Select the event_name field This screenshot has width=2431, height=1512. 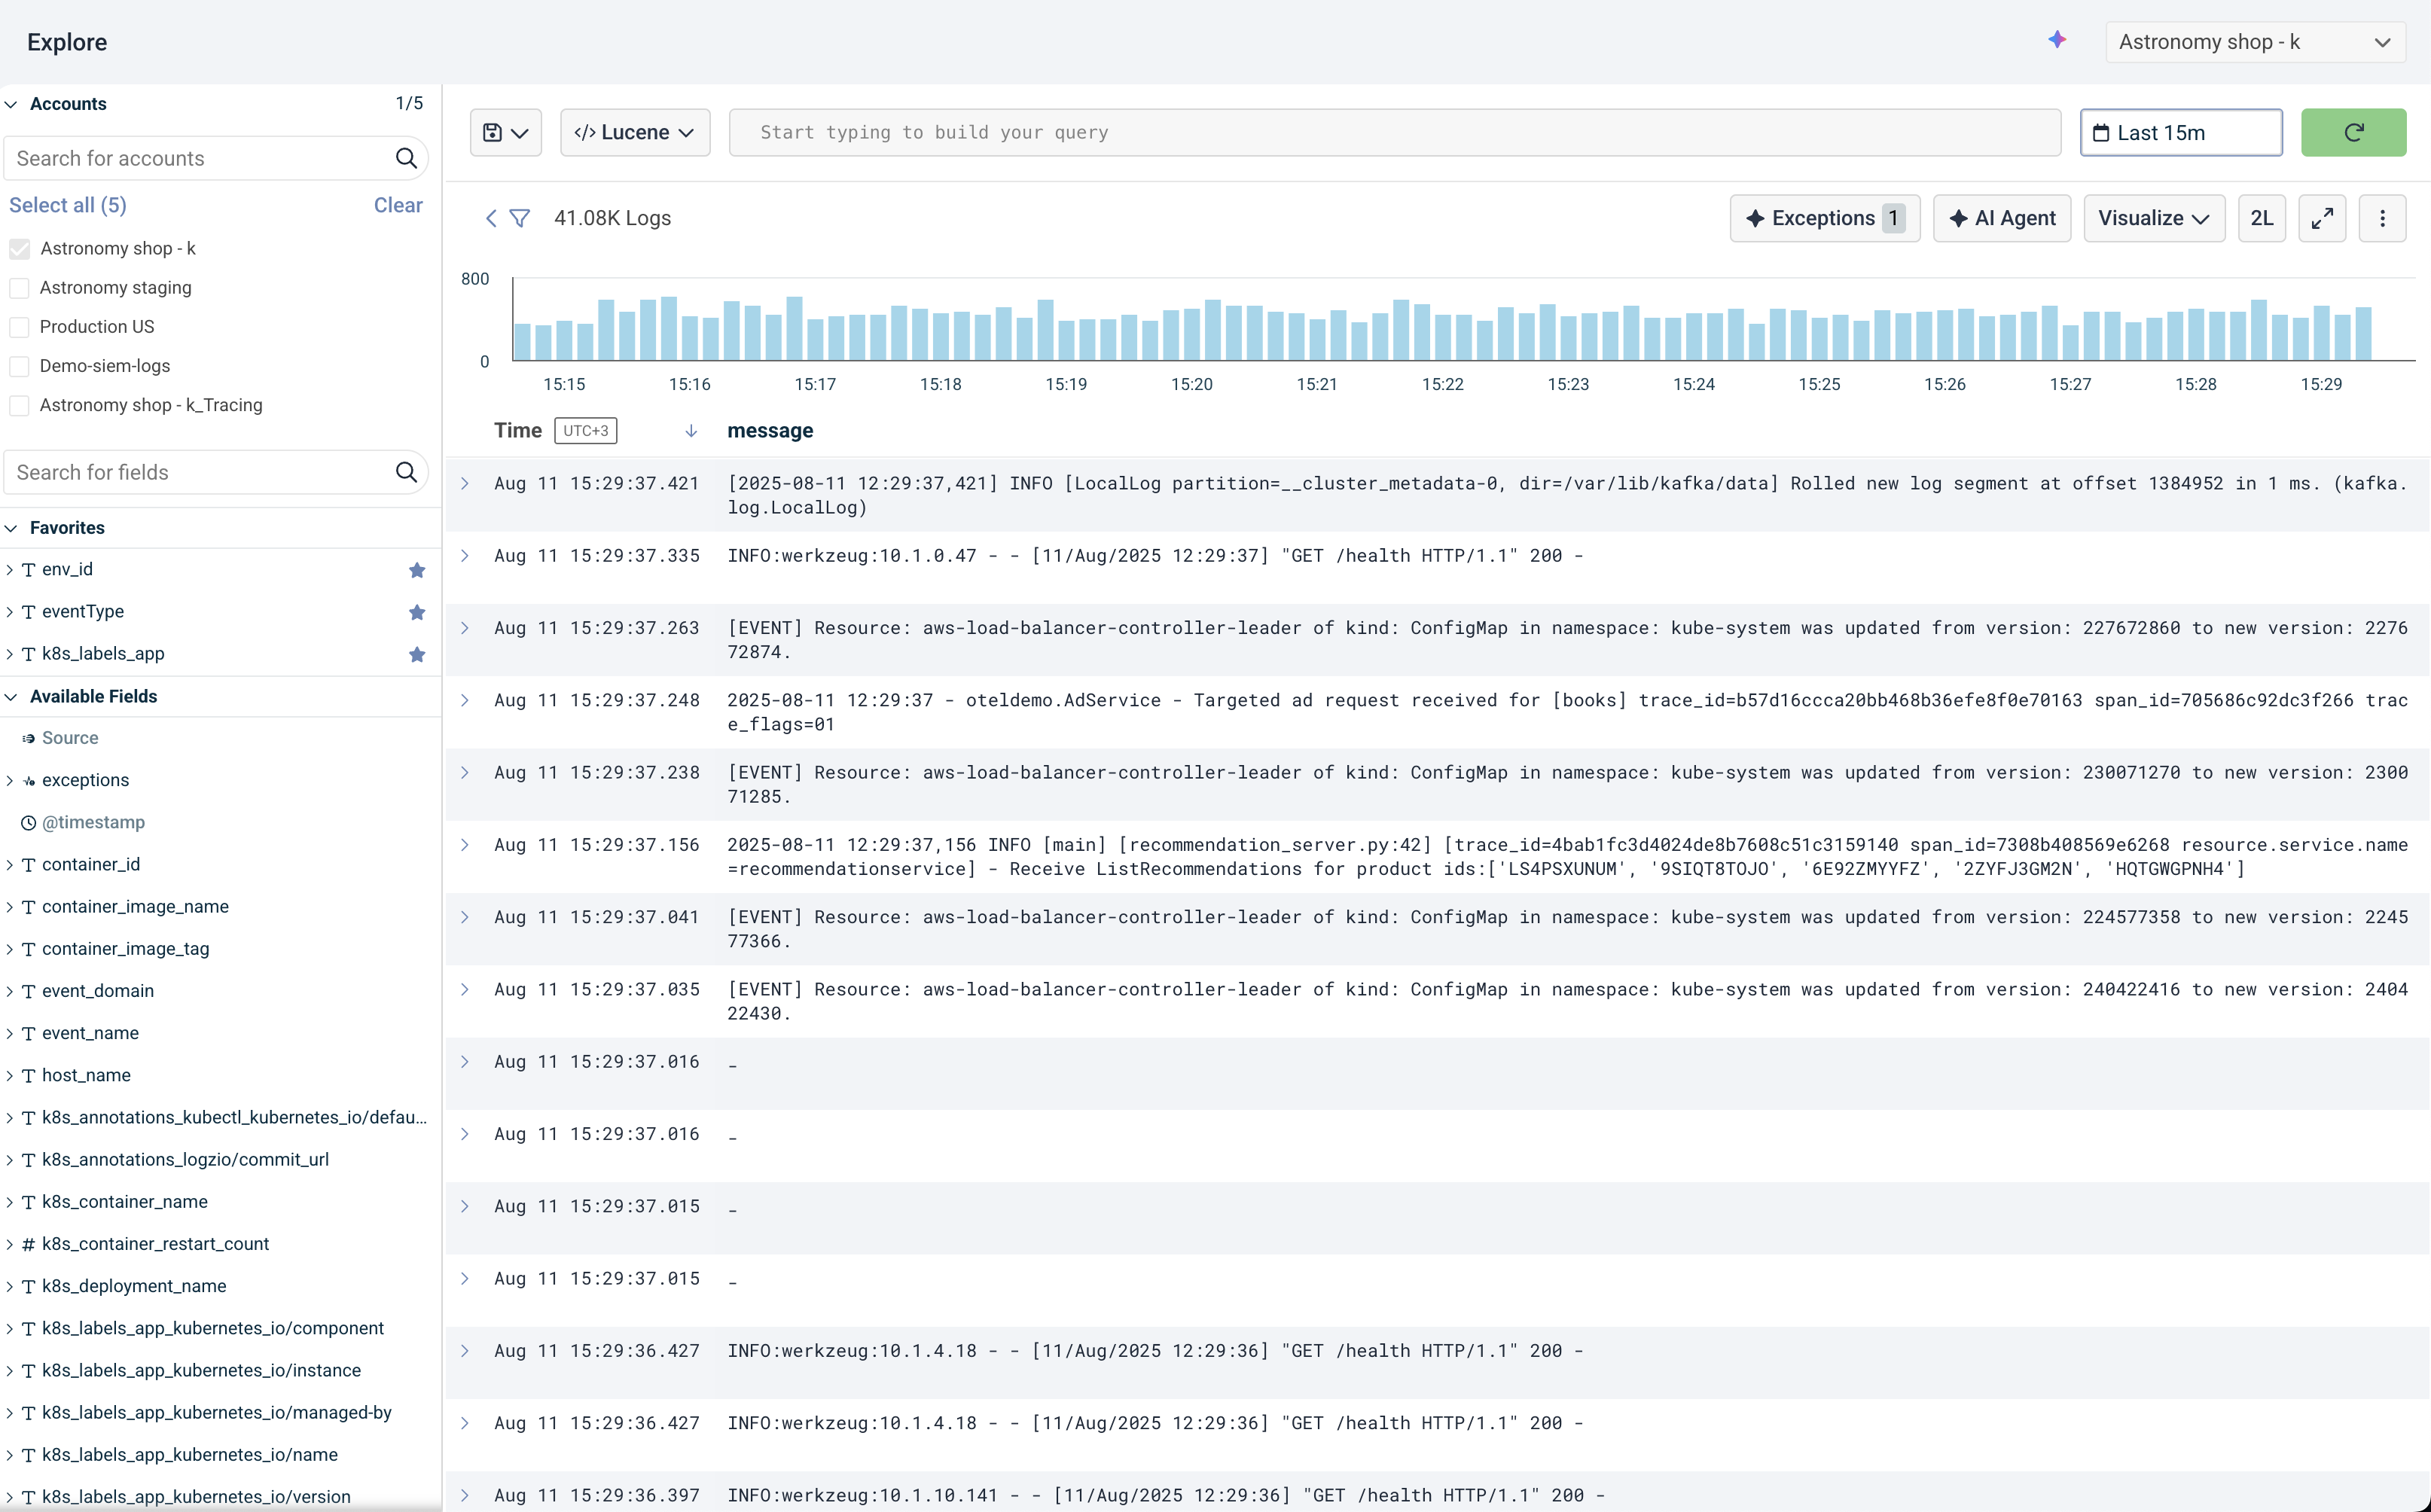[90, 1034]
